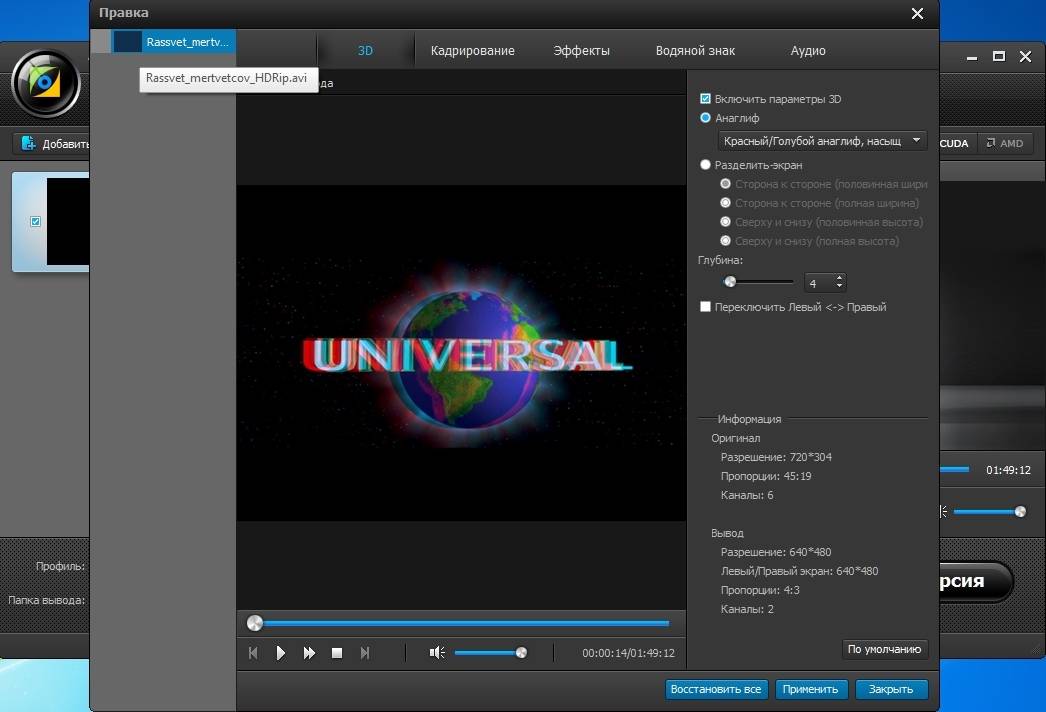The width and height of the screenshot is (1046, 712).
Task: Toggle CUDA acceleration in main window
Action: [953, 143]
